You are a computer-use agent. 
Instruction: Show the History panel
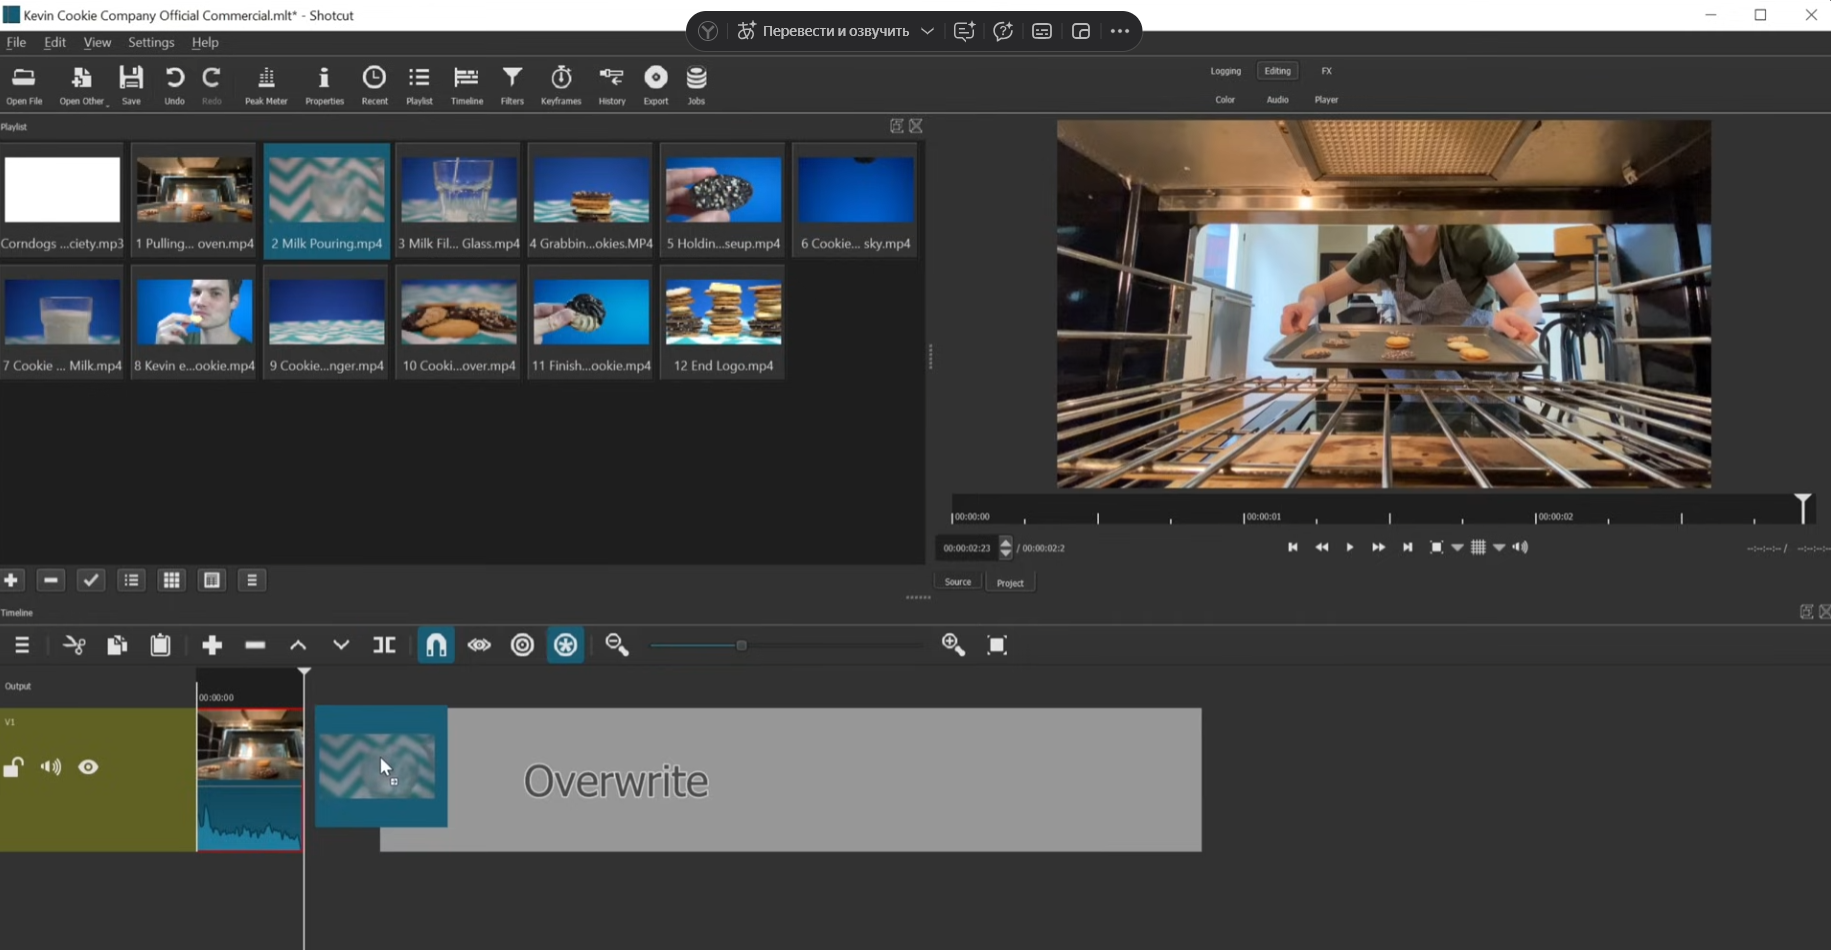click(x=611, y=85)
